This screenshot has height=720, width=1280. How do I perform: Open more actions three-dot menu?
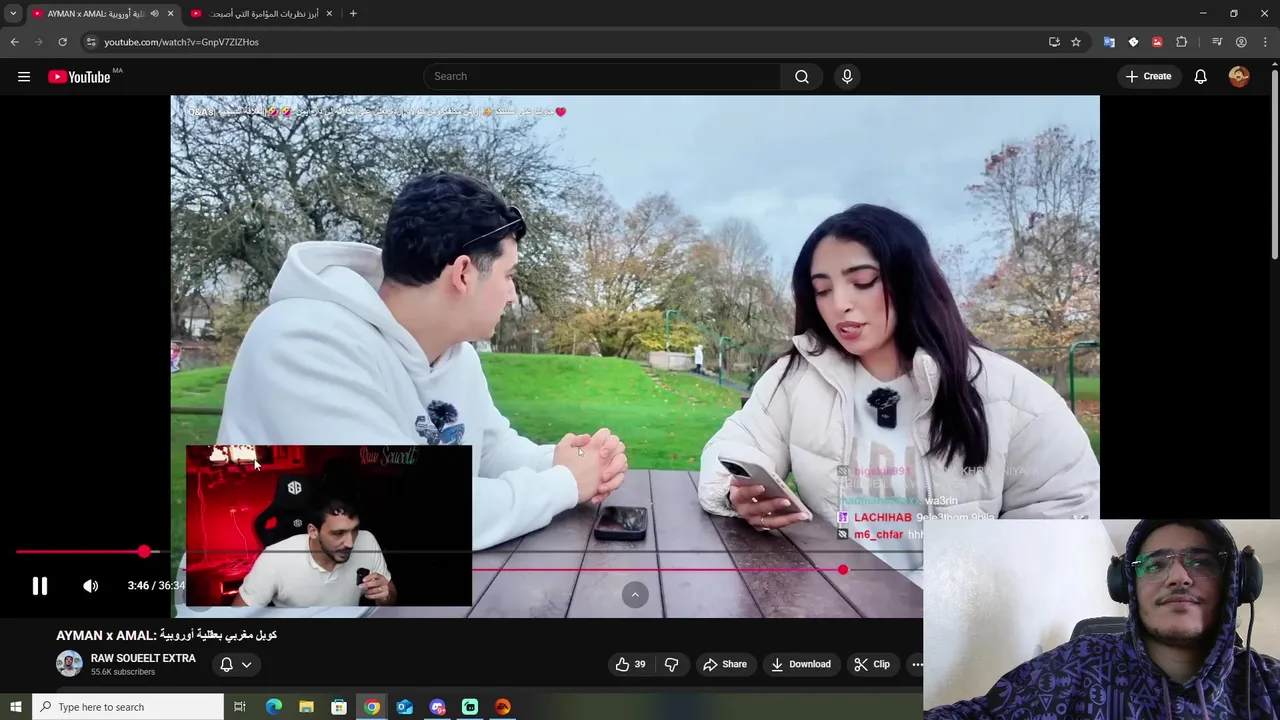(916, 664)
